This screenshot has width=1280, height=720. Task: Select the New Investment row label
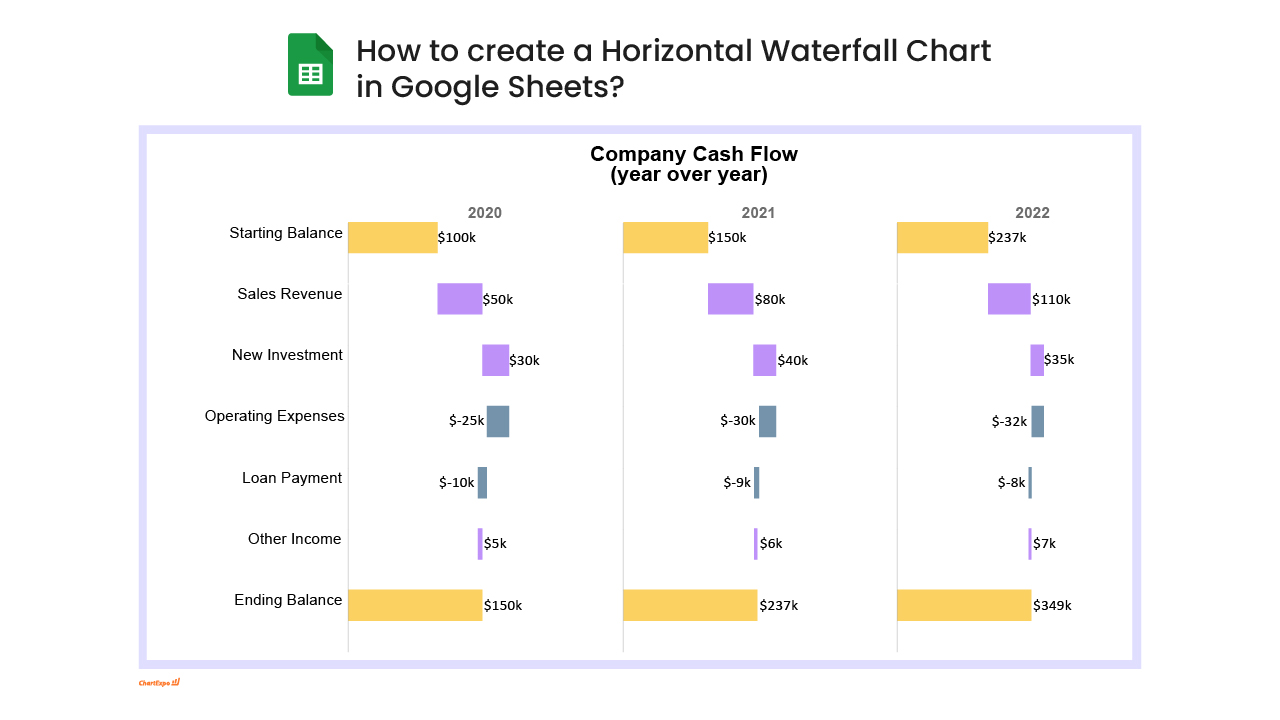click(287, 355)
